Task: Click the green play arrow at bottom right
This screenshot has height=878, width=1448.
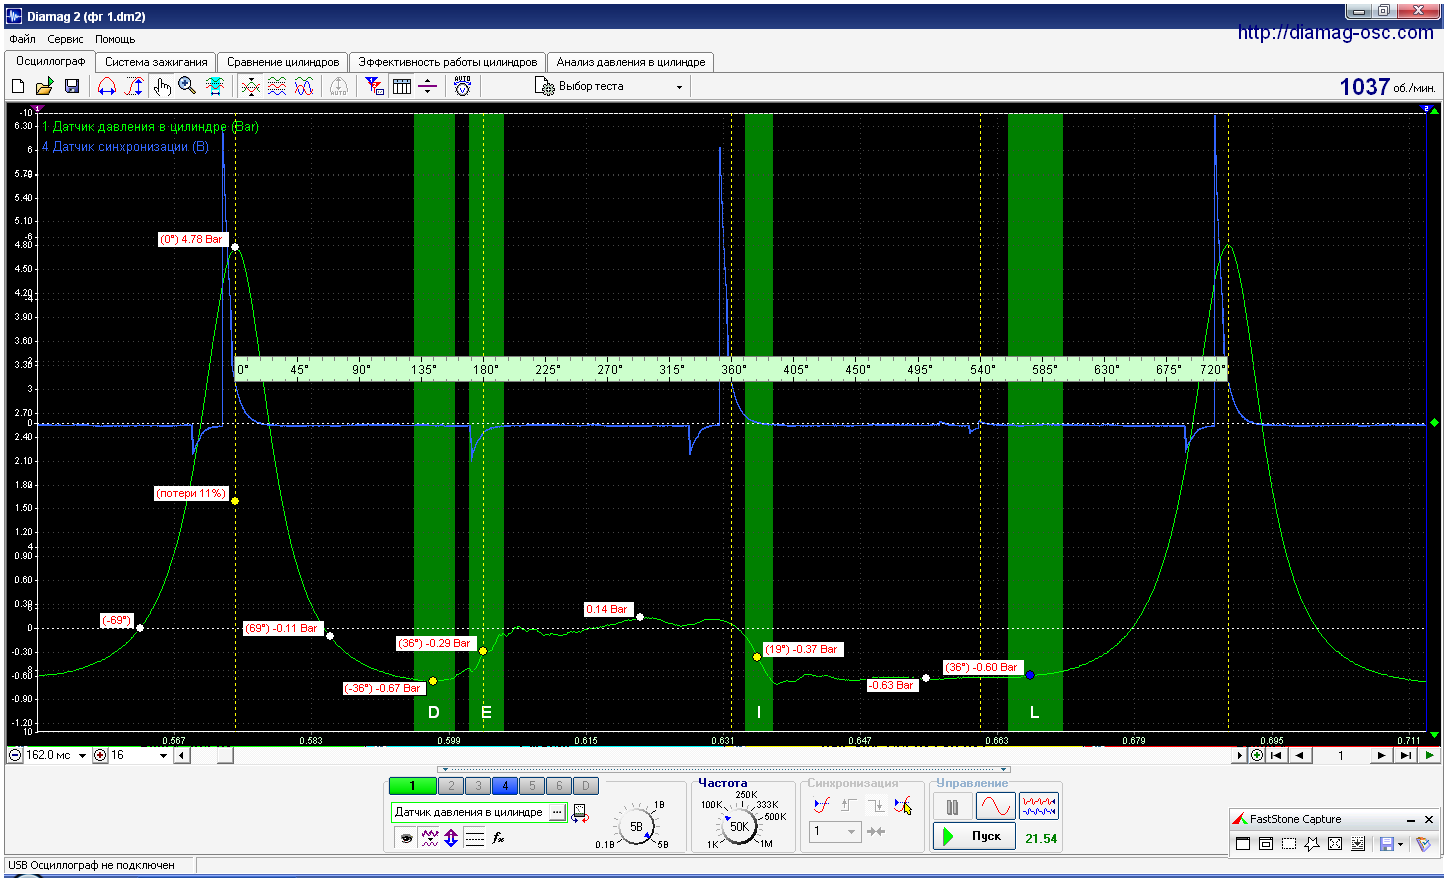Action: point(1429,755)
